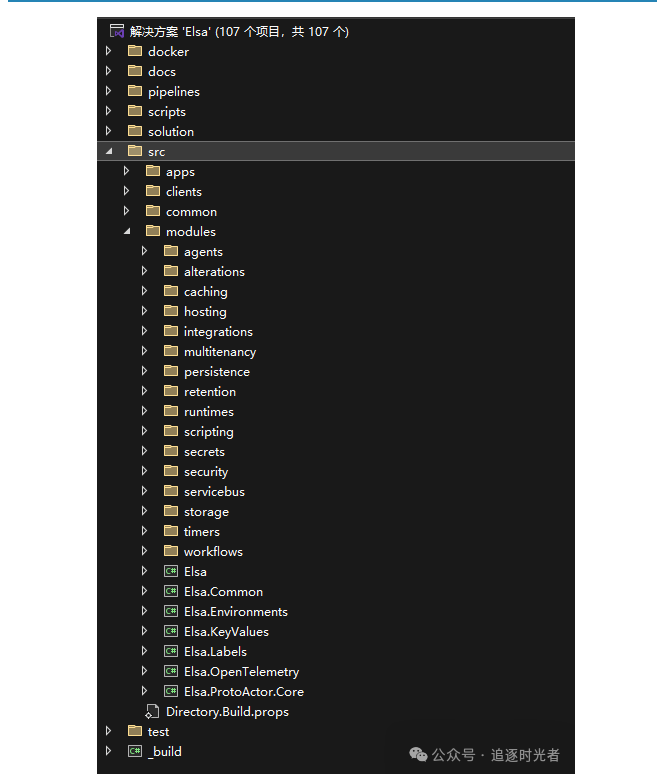Expand the hosting folder arrow
Image resolution: width=657 pixels, height=781 pixels.
tap(144, 311)
